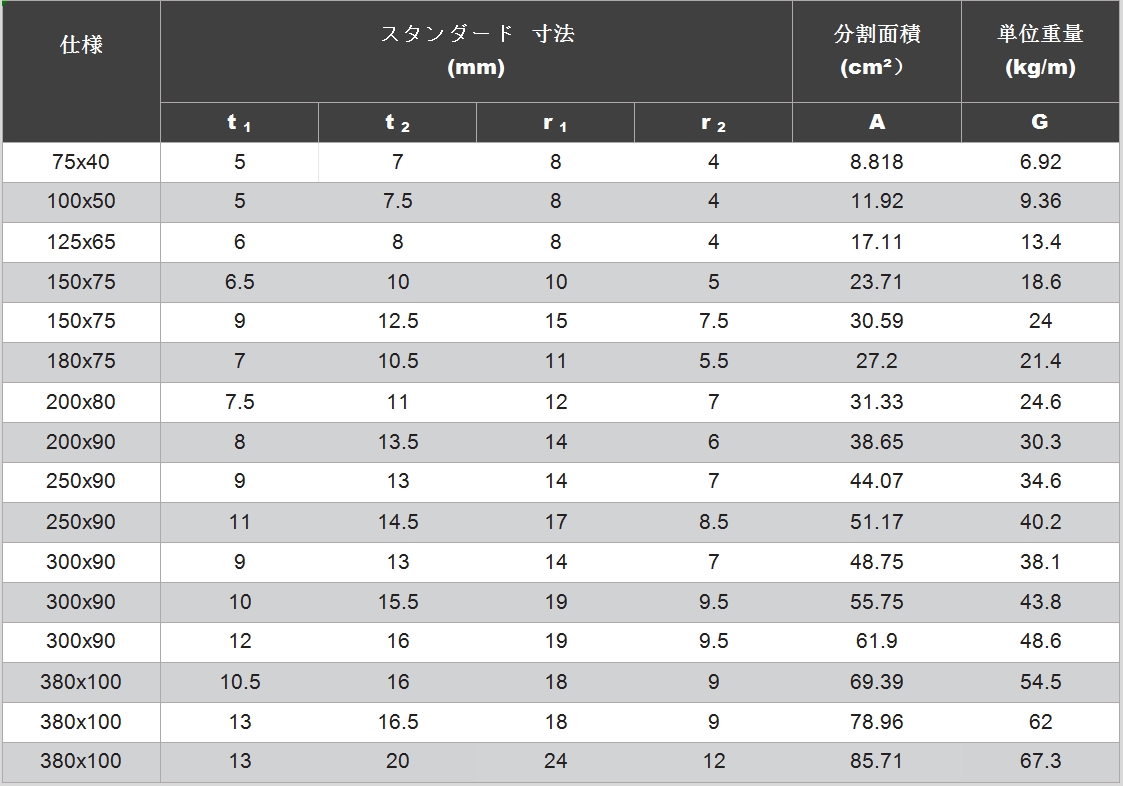Click the unit weight value 62
The width and height of the screenshot is (1123, 786).
1040,722
